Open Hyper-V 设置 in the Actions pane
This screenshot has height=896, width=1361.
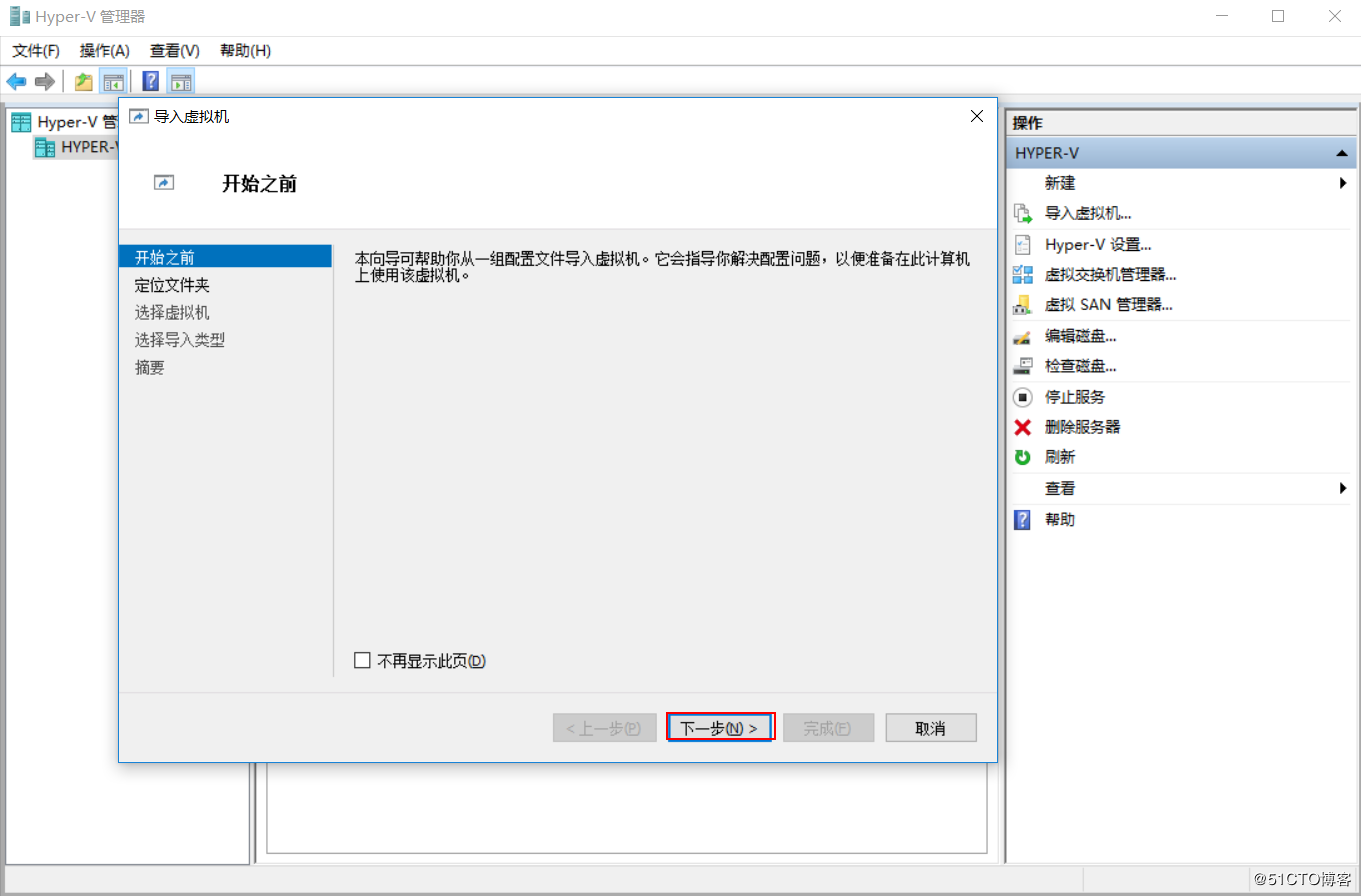pyautogui.click(x=1096, y=243)
